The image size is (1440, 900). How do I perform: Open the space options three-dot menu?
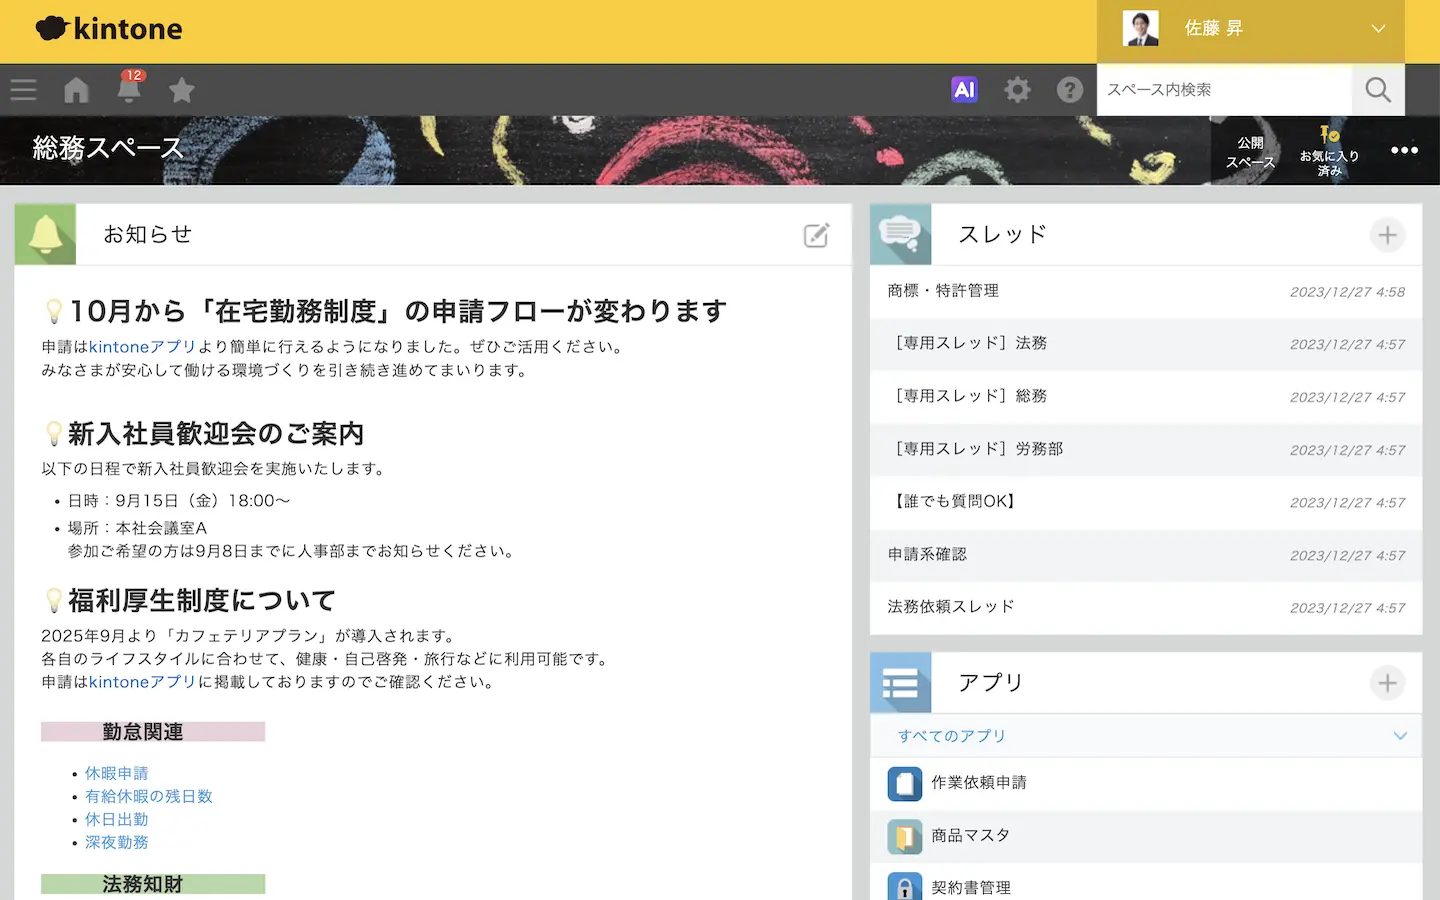coord(1404,150)
